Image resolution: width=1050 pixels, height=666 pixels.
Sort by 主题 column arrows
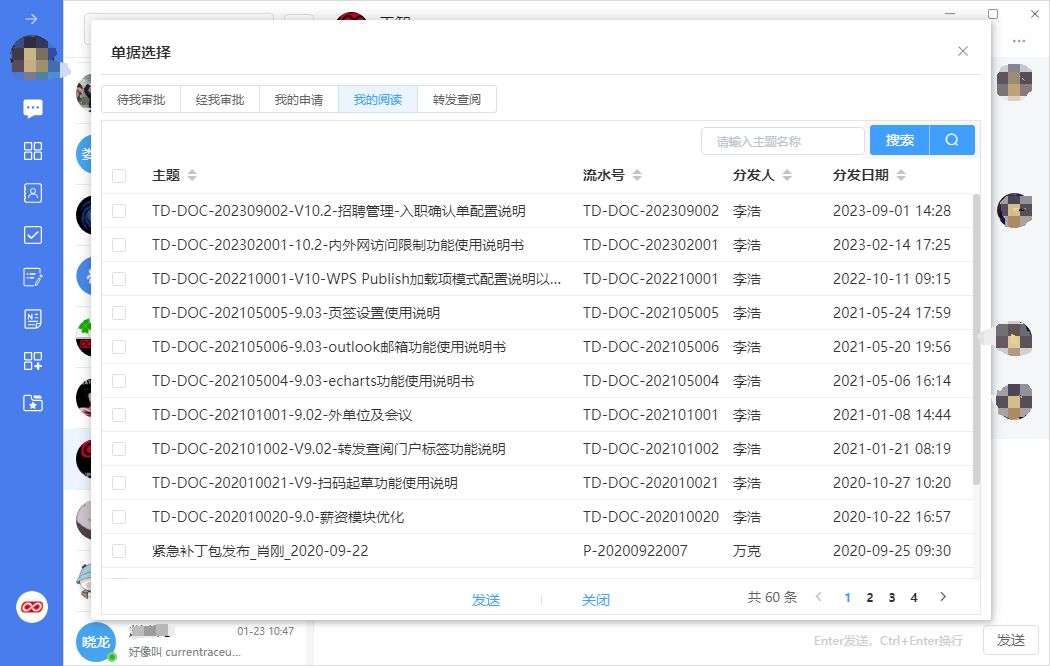pos(192,176)
